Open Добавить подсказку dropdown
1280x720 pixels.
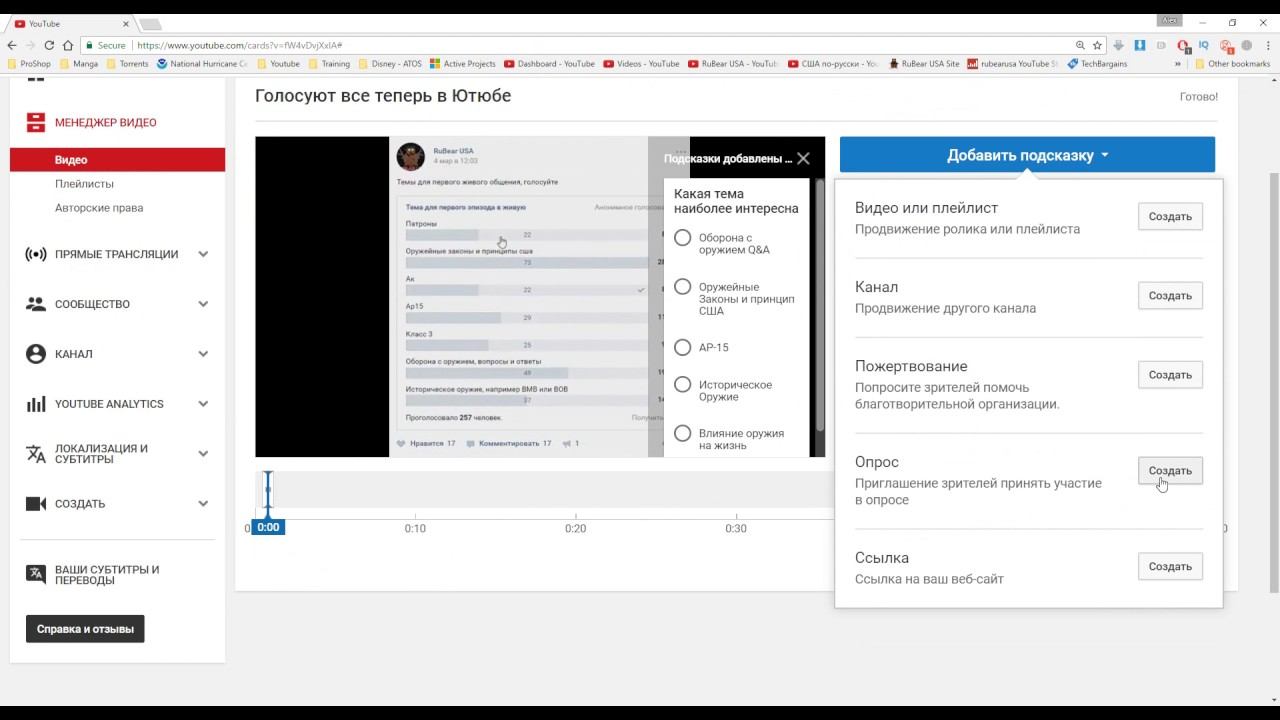(1027, 155)
